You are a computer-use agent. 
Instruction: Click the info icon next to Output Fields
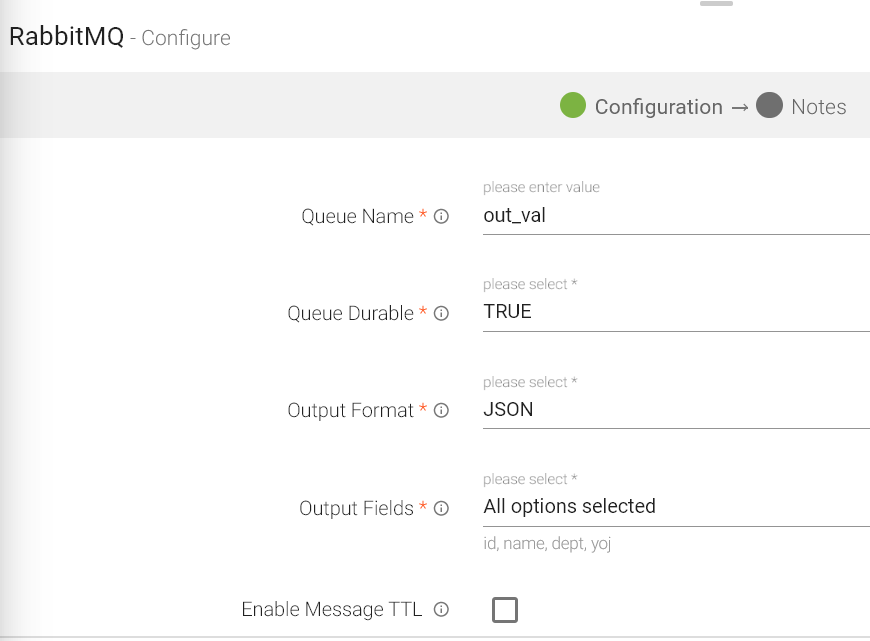point(441,508)
